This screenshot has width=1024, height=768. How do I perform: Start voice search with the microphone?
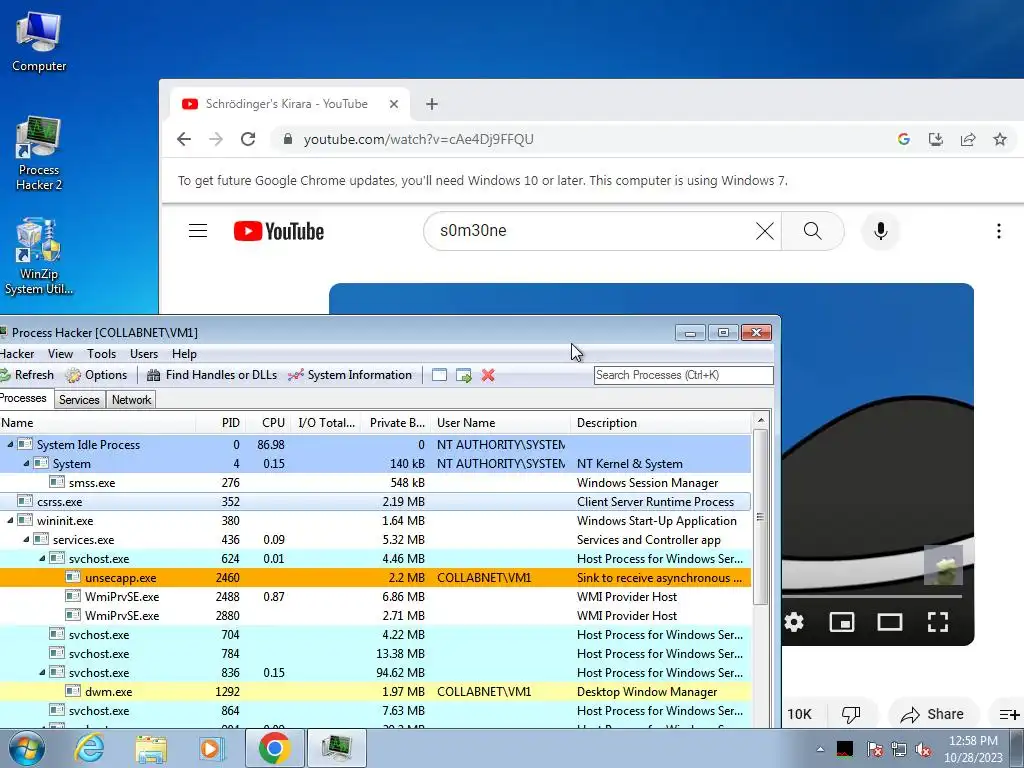tap(881, 231)
